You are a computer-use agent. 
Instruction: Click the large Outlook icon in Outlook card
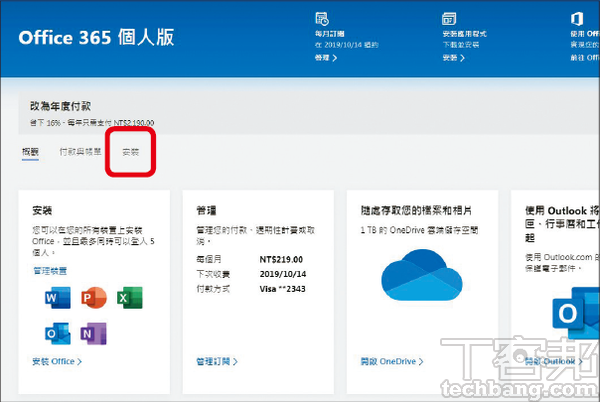576,313
